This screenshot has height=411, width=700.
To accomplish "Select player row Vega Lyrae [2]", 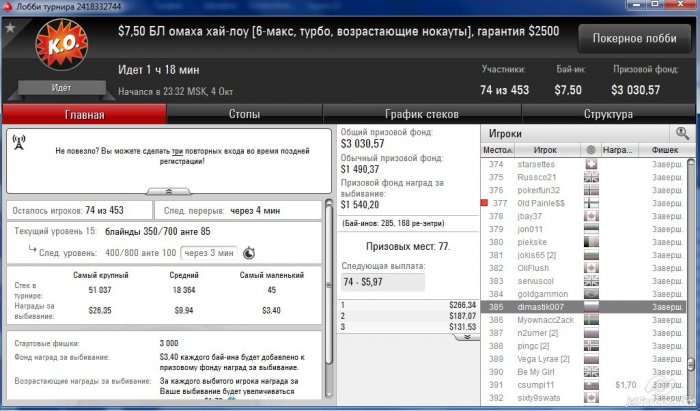I will [583, 359].
